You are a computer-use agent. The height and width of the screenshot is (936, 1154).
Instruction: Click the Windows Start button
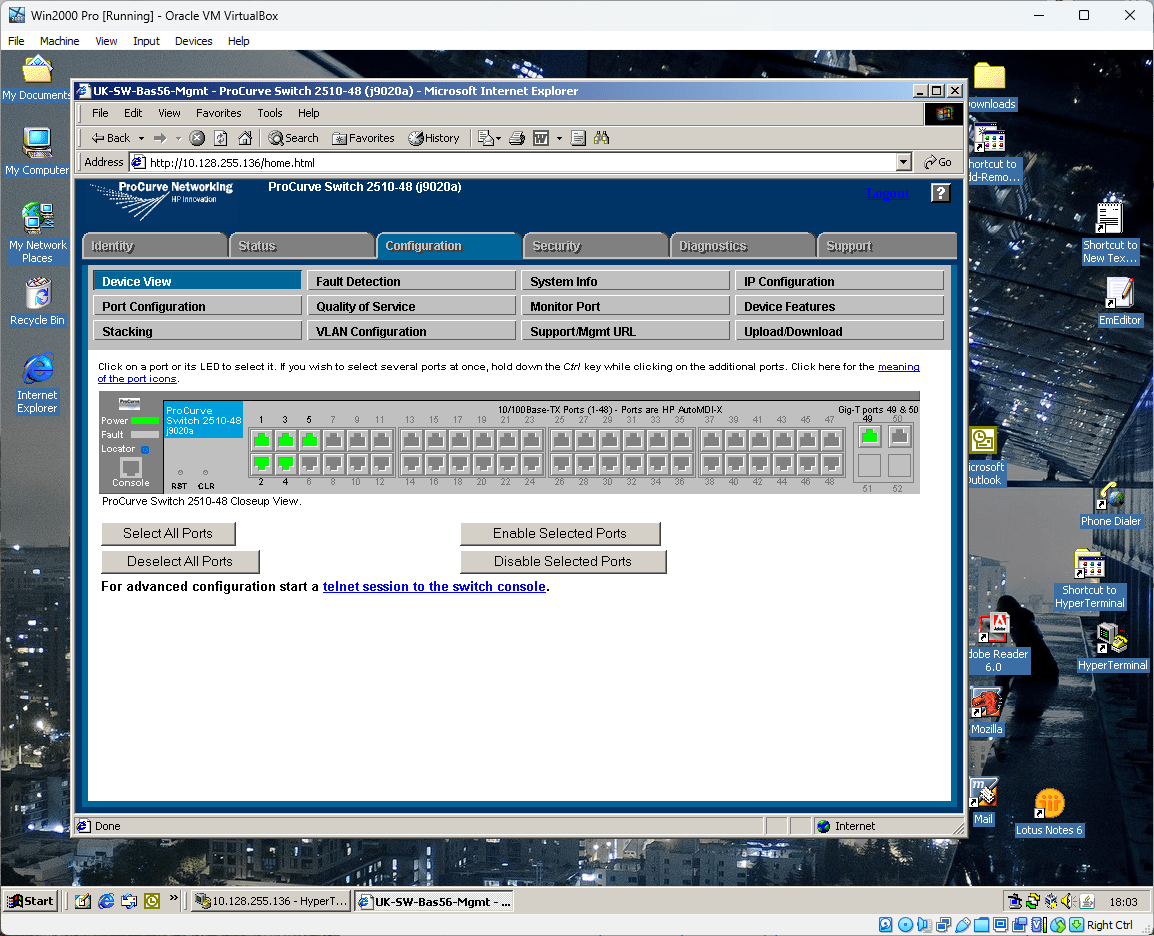coord(31,901)
